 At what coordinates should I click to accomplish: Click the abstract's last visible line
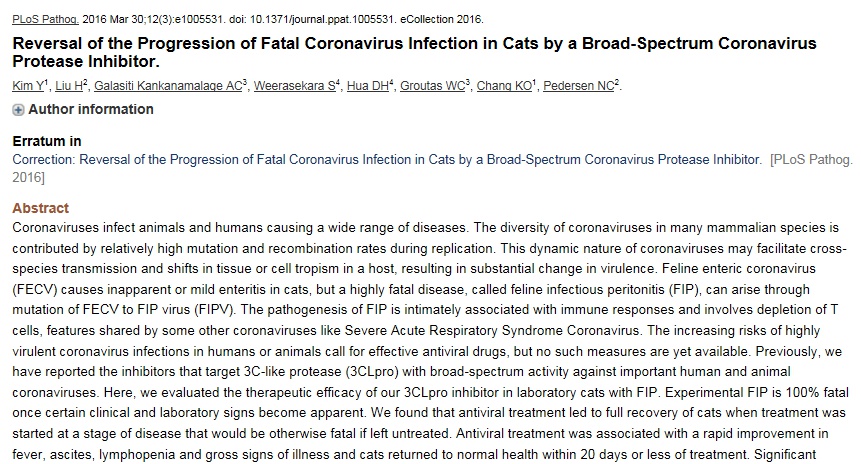click(x=414, y=455)
